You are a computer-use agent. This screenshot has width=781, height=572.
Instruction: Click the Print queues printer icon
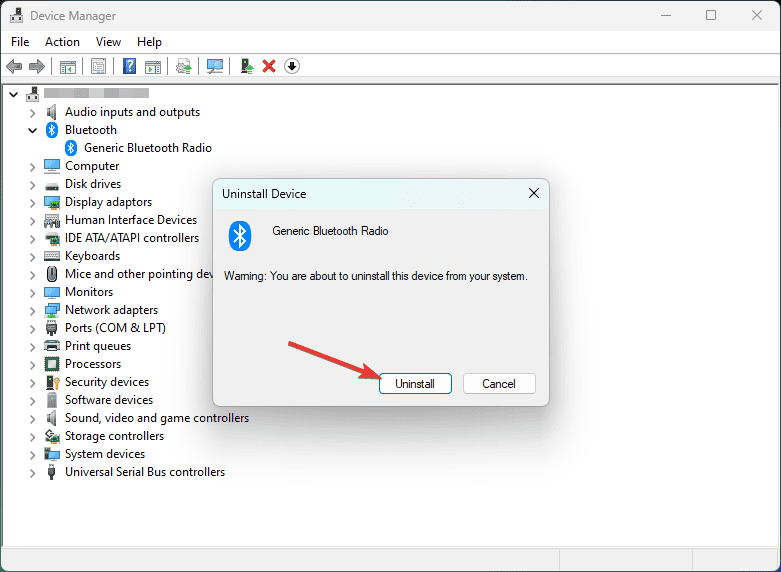coord(52,346)
